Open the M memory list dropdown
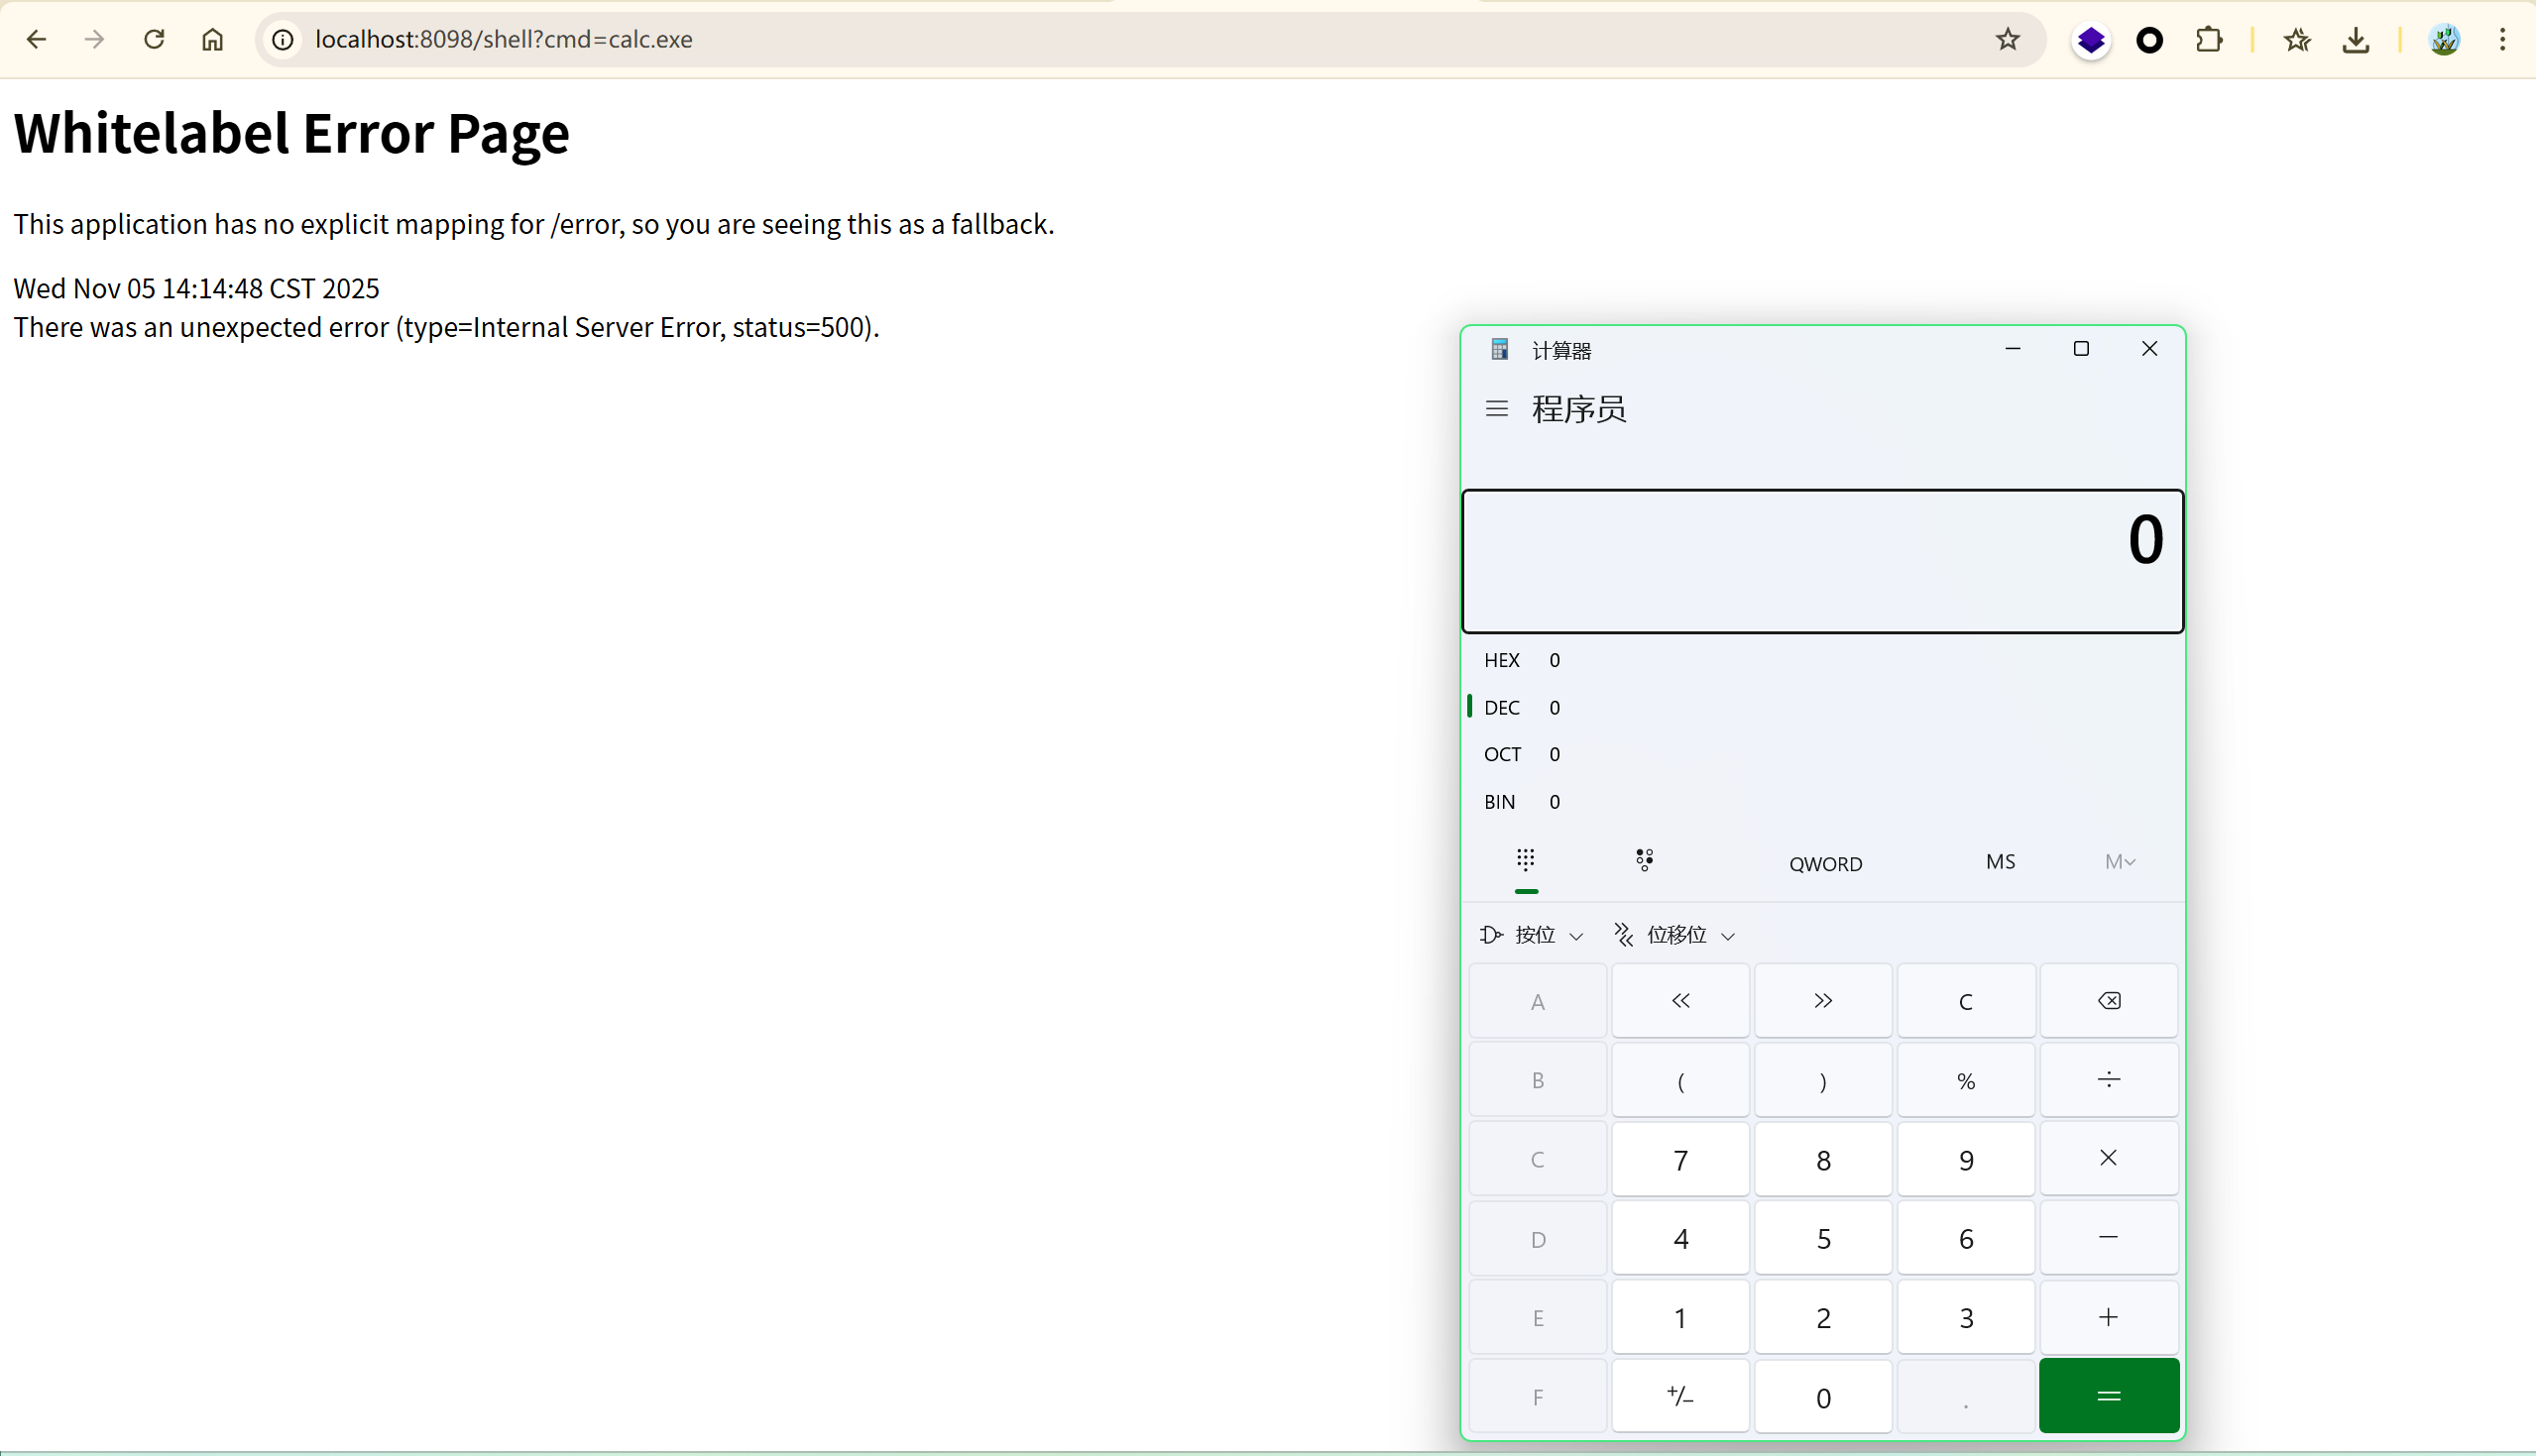 [x=2119, y=862]
